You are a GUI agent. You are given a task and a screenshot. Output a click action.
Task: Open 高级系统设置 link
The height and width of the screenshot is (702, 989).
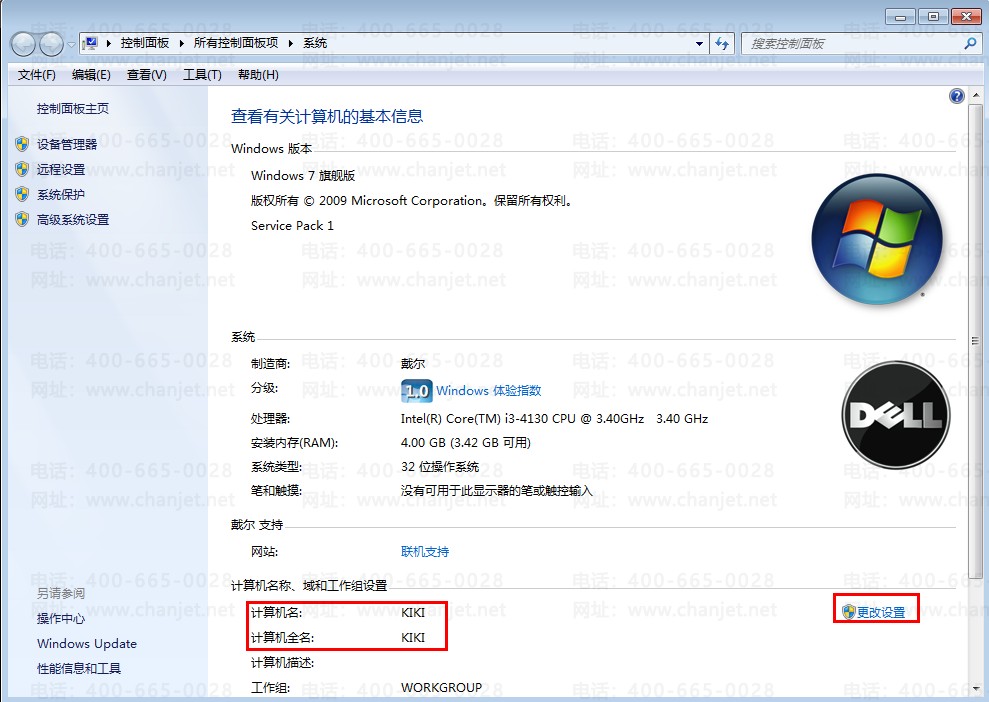(x=73, y=219)
